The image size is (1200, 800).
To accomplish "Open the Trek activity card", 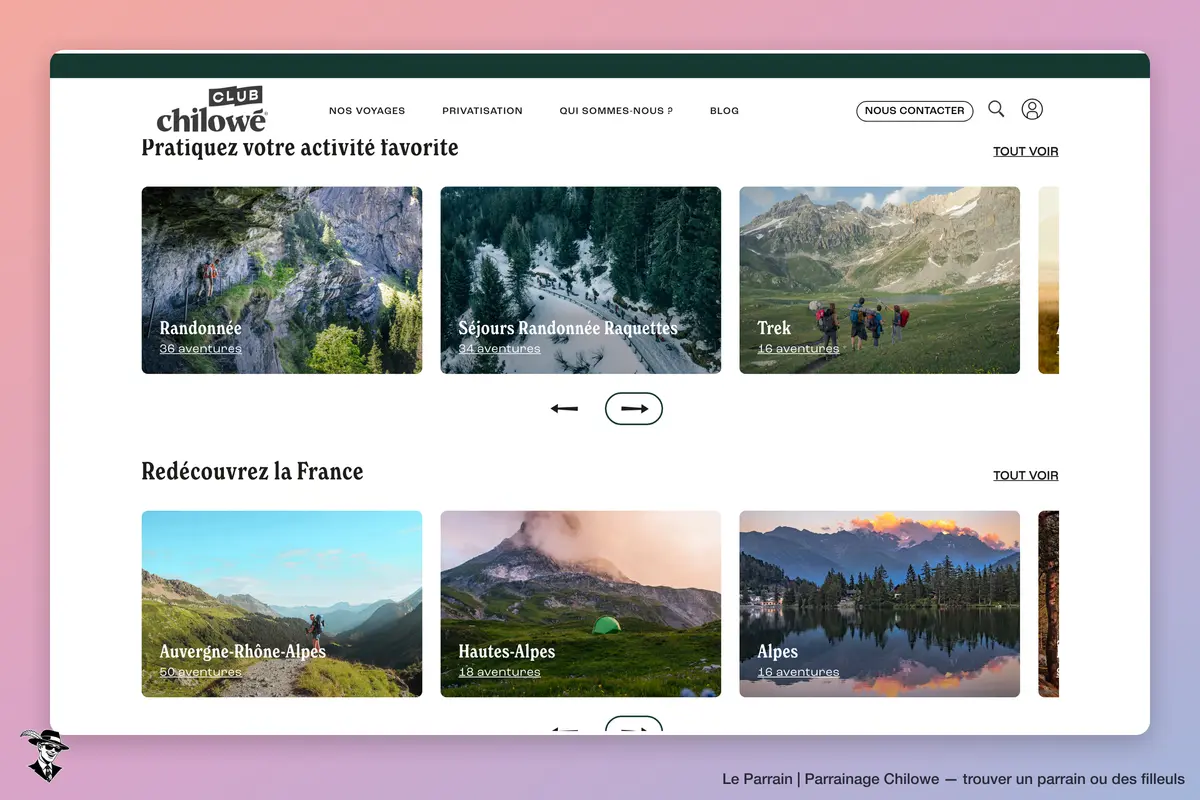I will (x=880, y=280).
